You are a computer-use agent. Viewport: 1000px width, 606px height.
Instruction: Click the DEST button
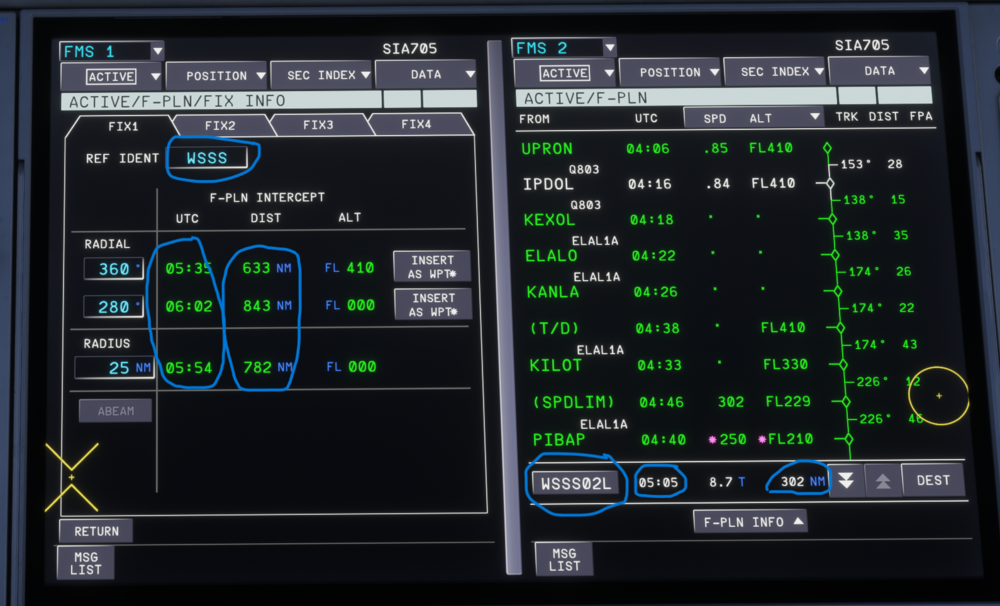(x=932, y=481)
